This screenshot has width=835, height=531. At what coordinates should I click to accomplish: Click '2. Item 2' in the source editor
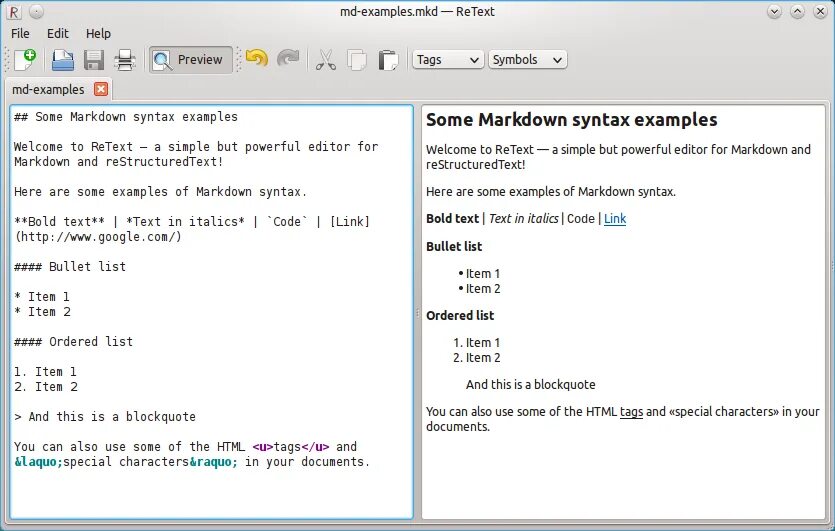46,387
